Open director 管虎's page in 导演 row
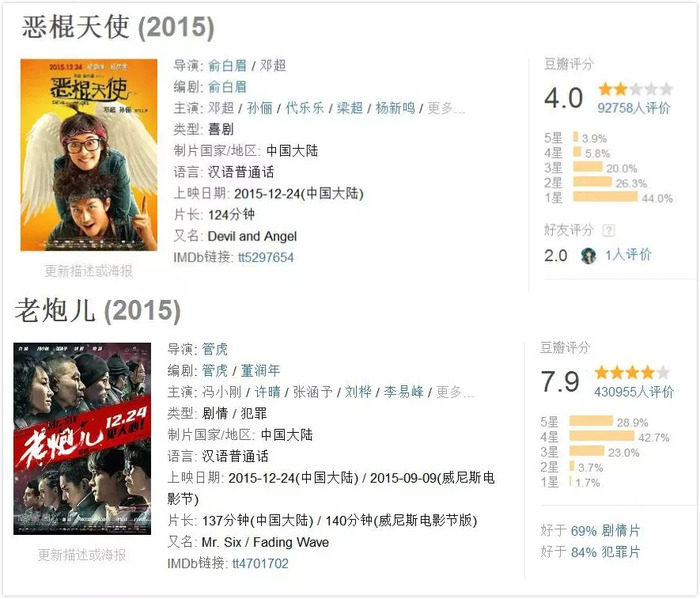The image size is (700, 599). point(214,349)
